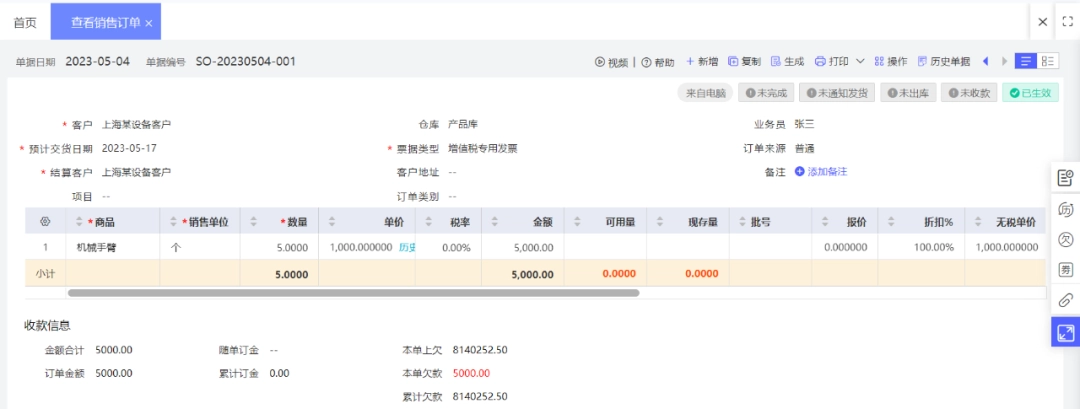Image resolution: width=1080 pixels, height=409 pixels.
Task: Toggle the fullscreen icon at top right
Action: click(x=1068, y=21)
